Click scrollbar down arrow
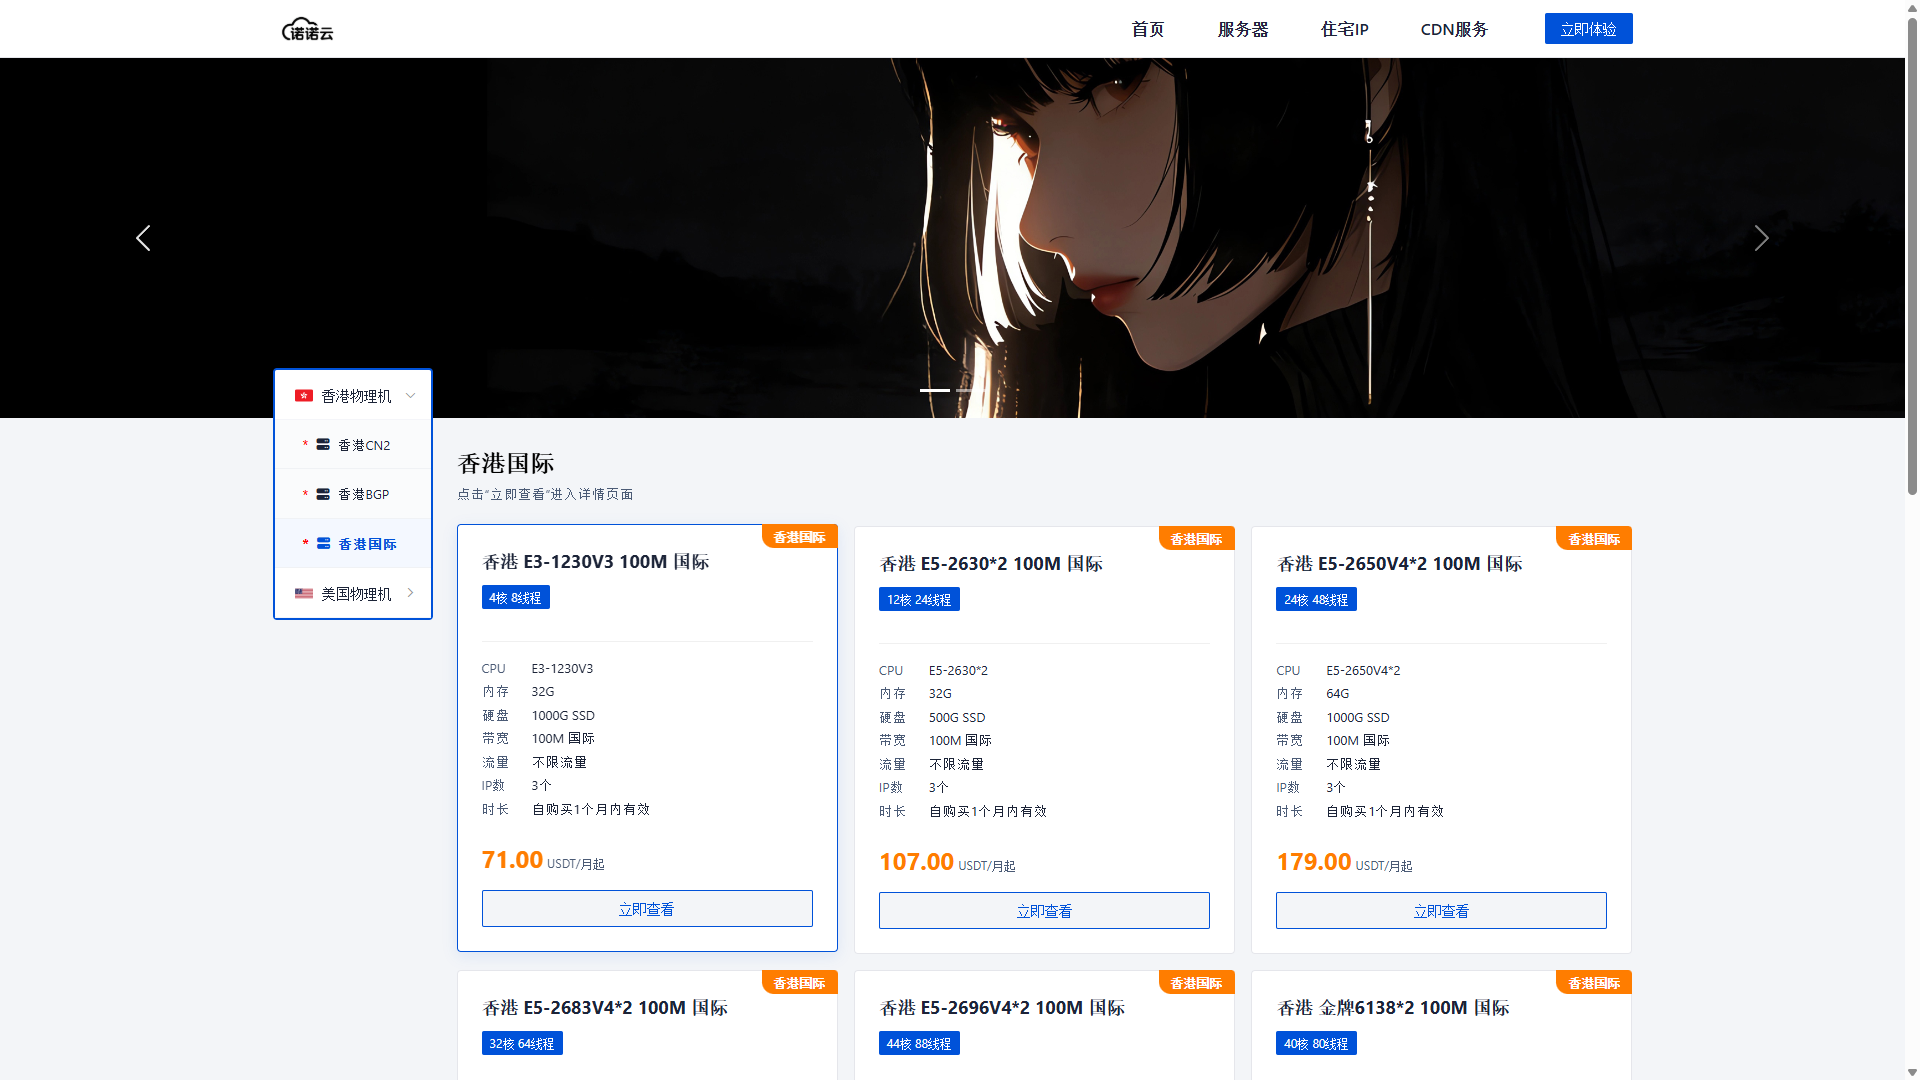The height and width of the screenshot is (1080, 1920). (1912, 1072)
